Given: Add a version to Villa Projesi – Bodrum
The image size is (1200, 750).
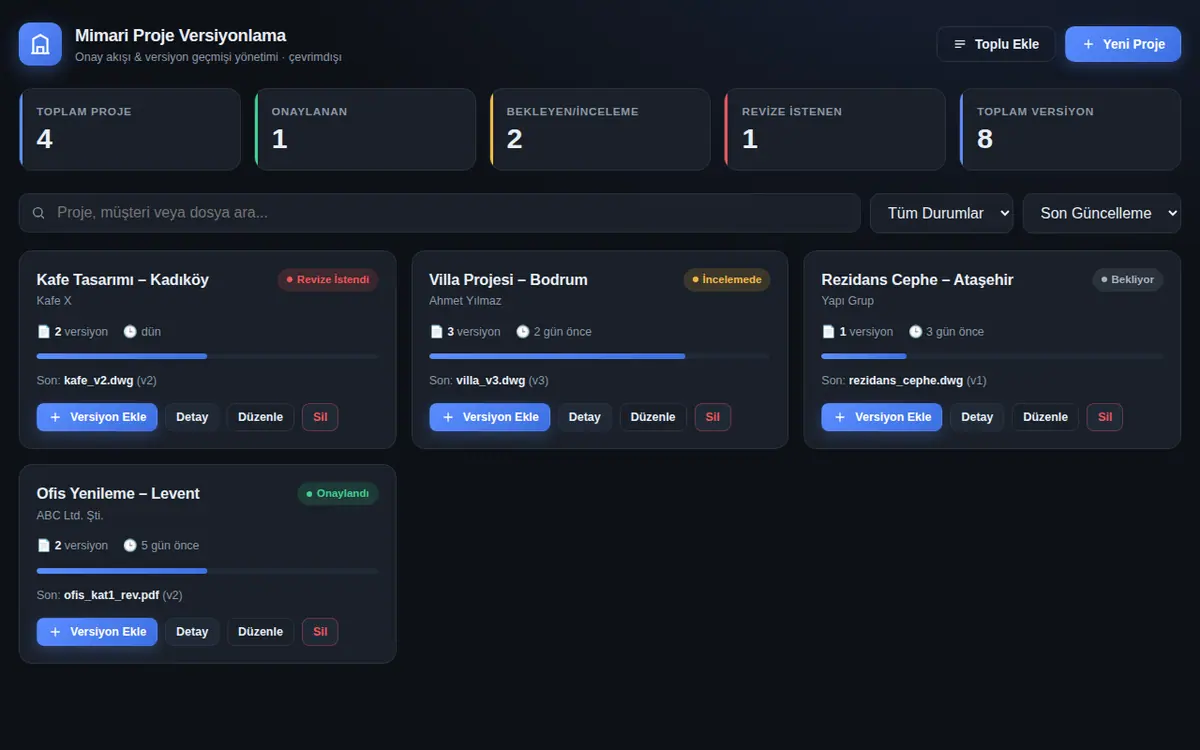Looking at the screenshot, I should (490, 417).
